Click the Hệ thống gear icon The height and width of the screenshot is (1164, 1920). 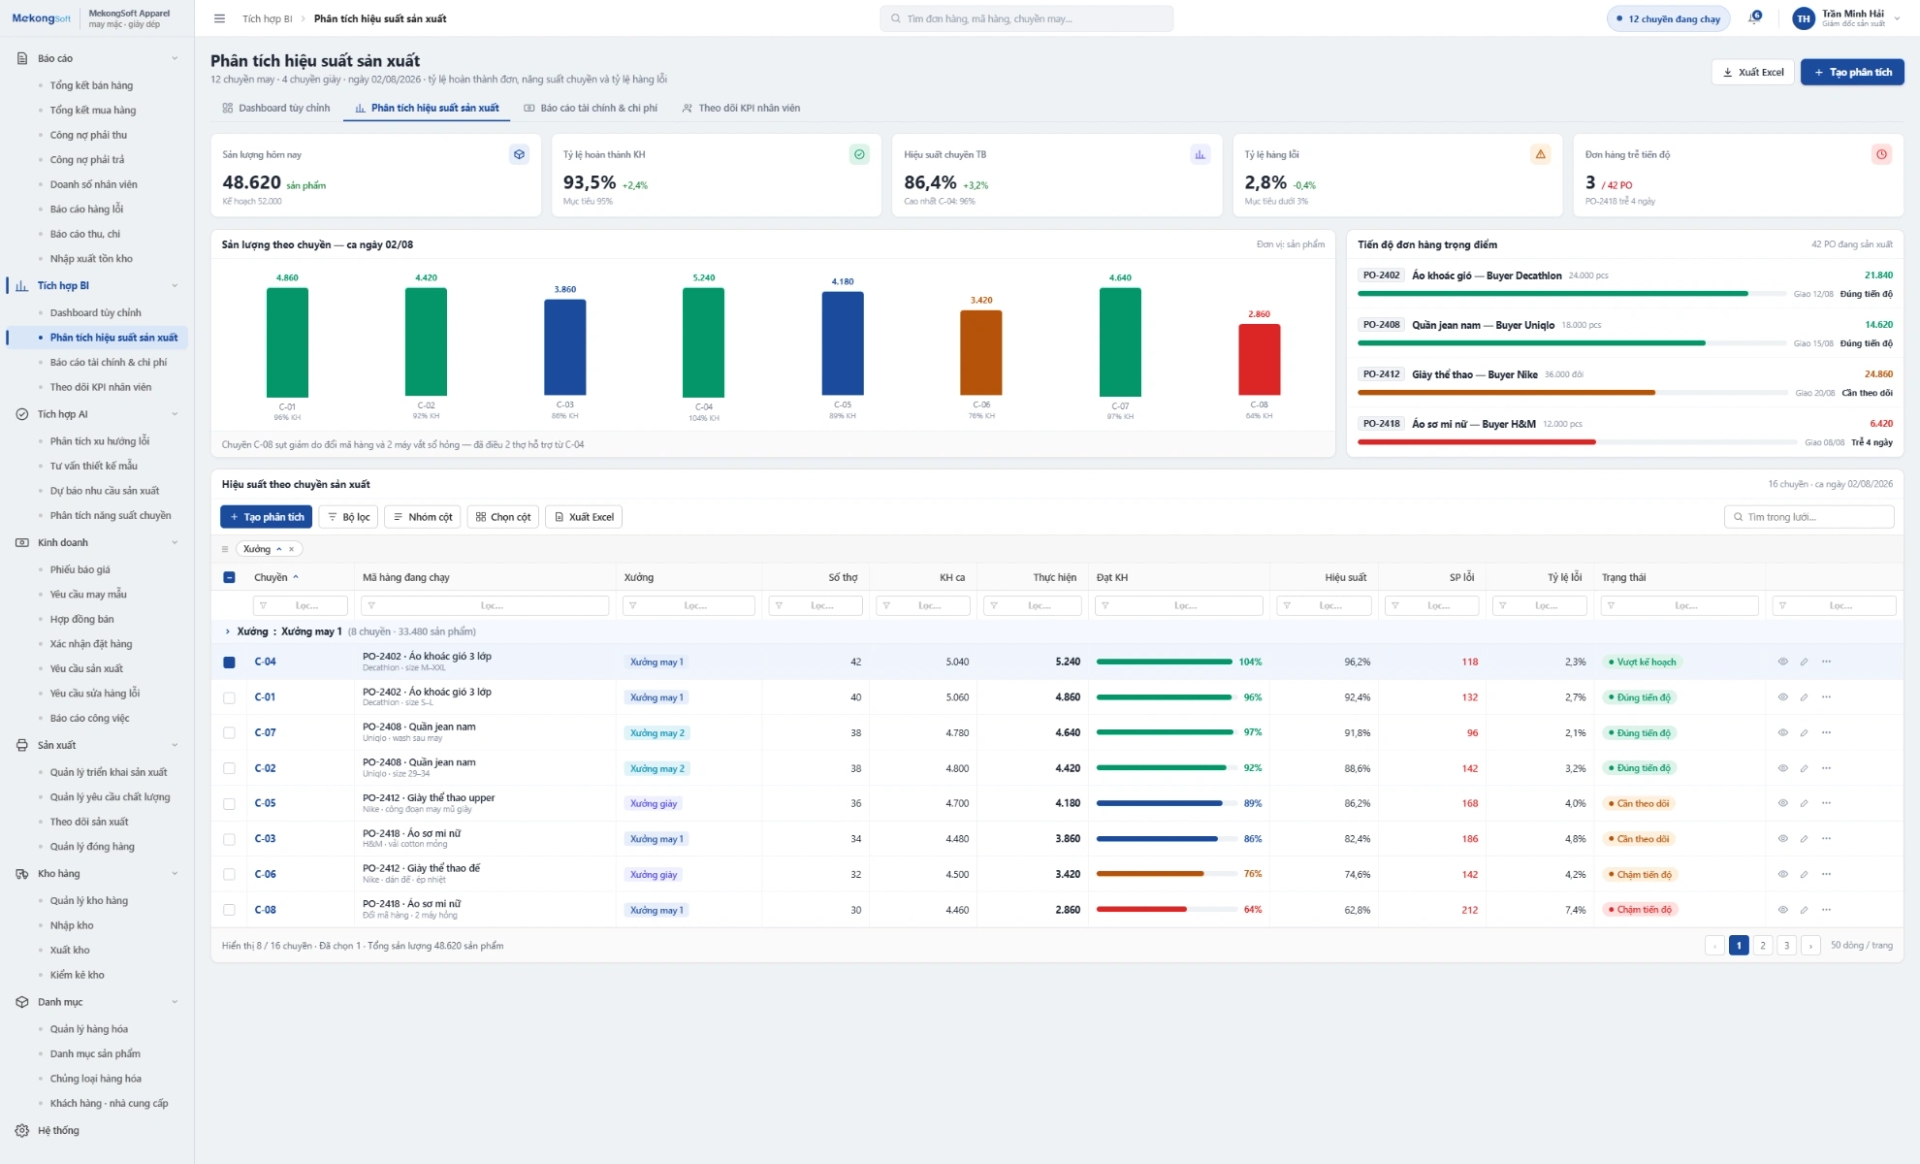point(22,1131)
